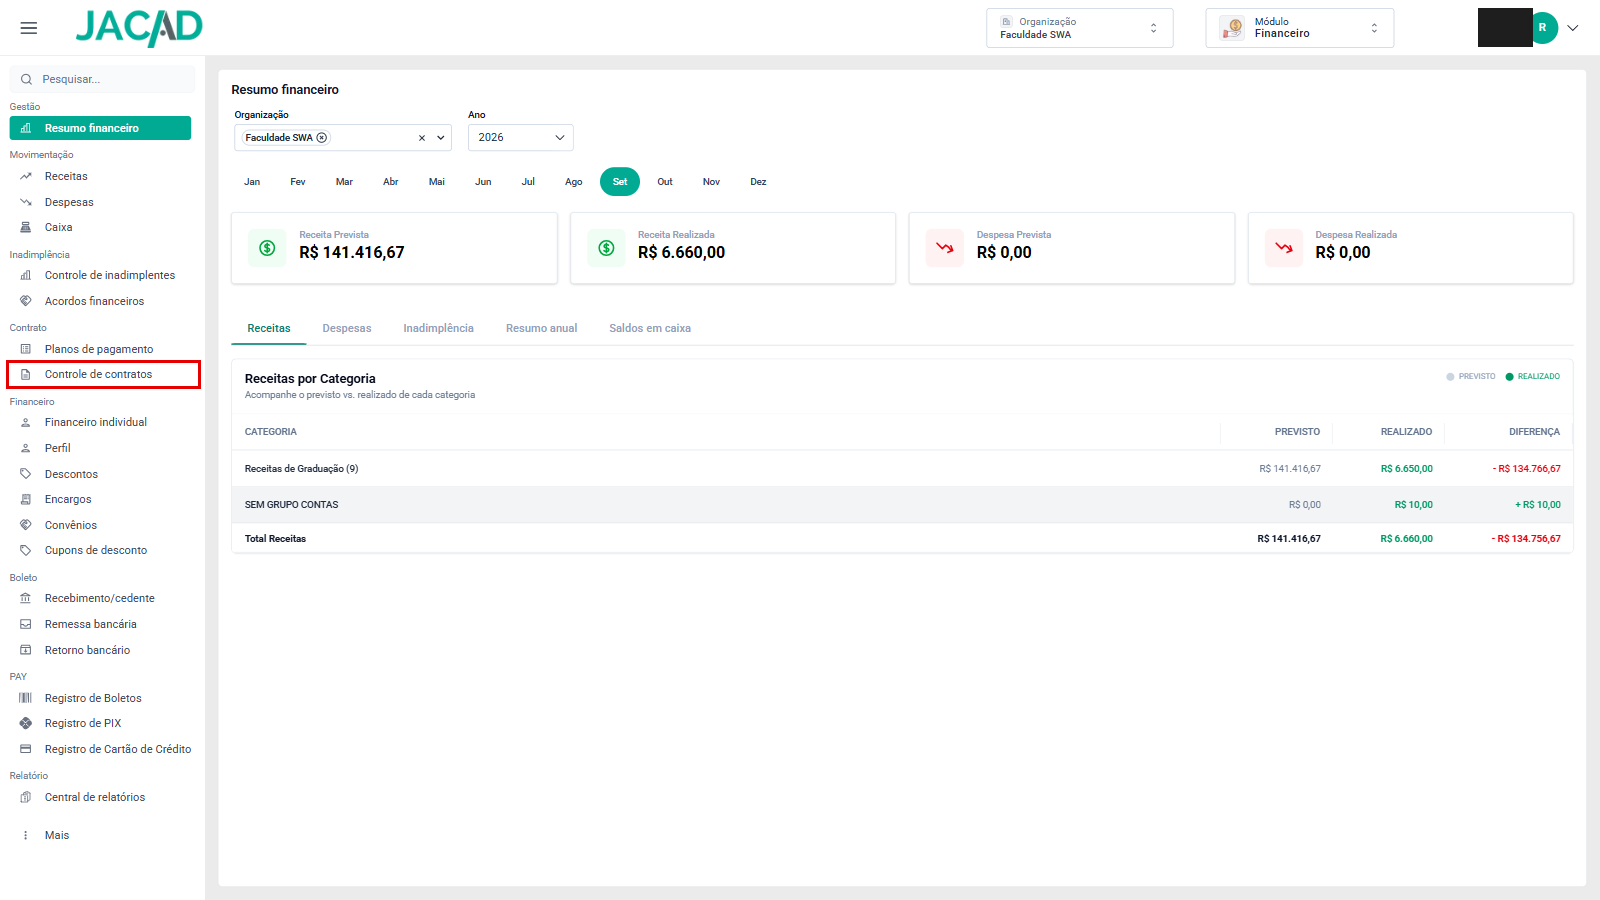This screenshot has height=900, width=1600.
Task: Expand the Ano 2026 dropdown
Action: [520, 138]
